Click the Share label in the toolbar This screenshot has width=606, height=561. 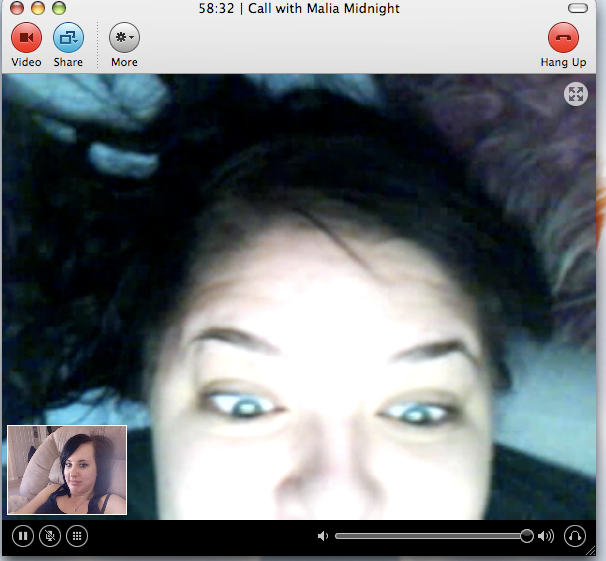click(68, 62)
